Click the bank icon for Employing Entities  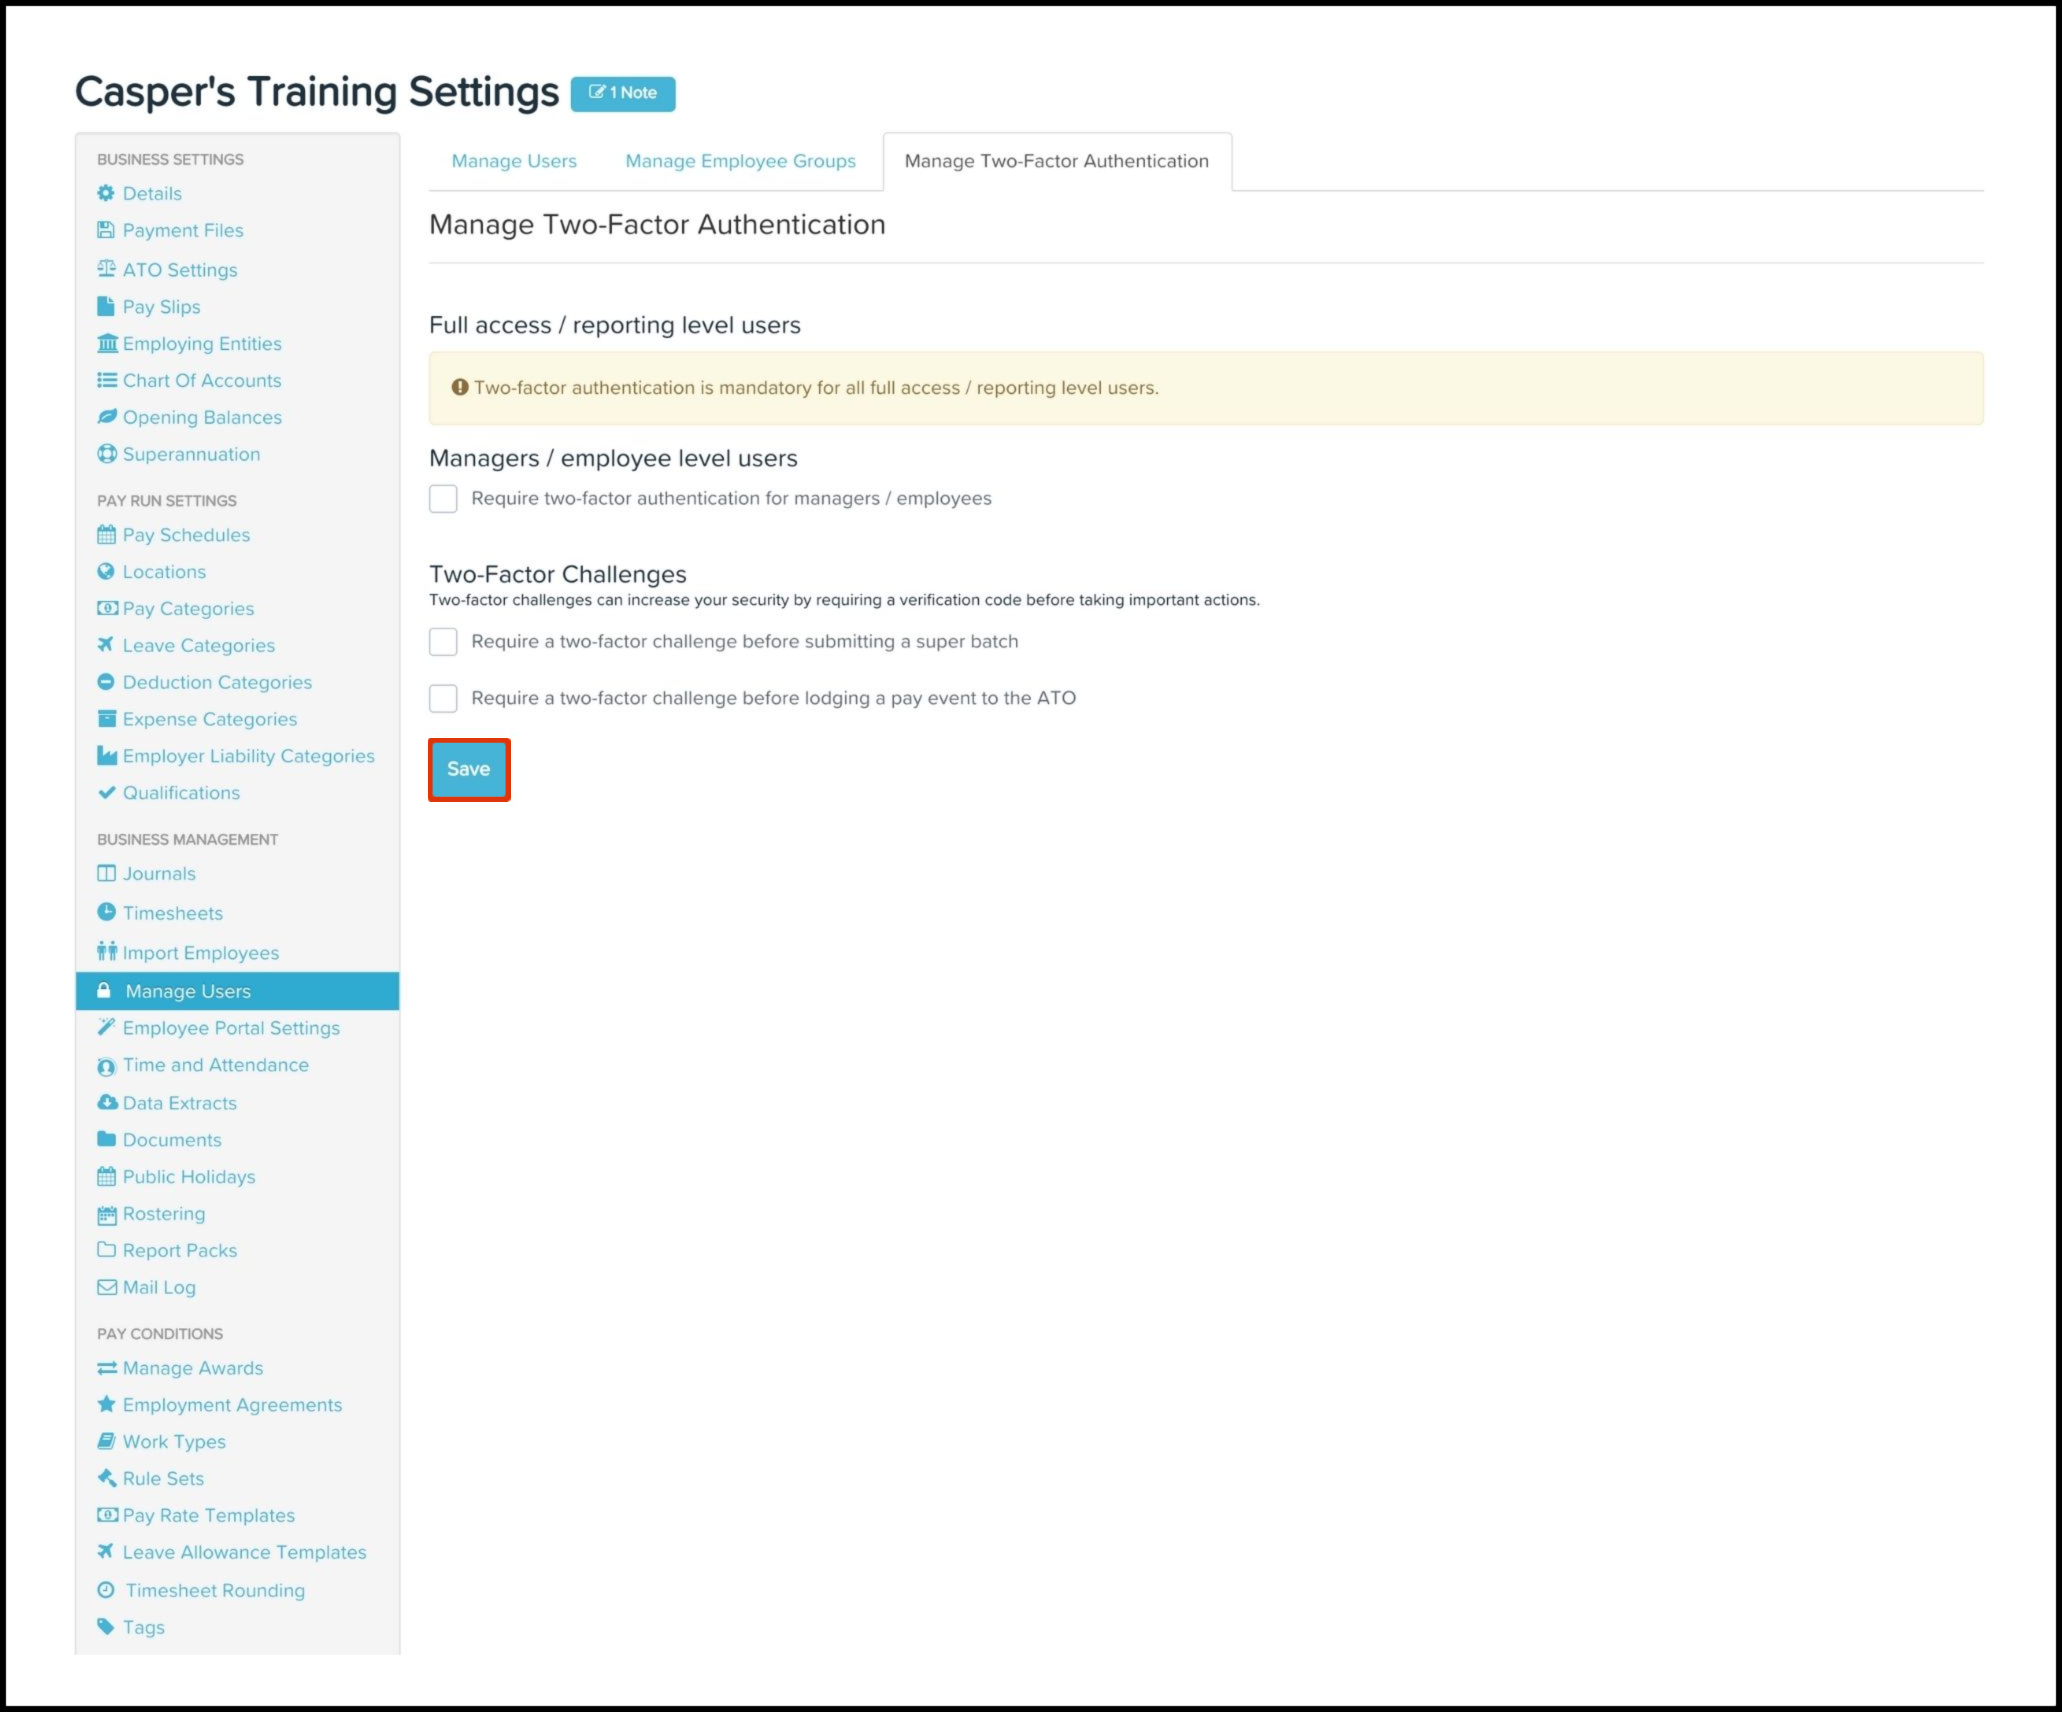coord(107,344)
